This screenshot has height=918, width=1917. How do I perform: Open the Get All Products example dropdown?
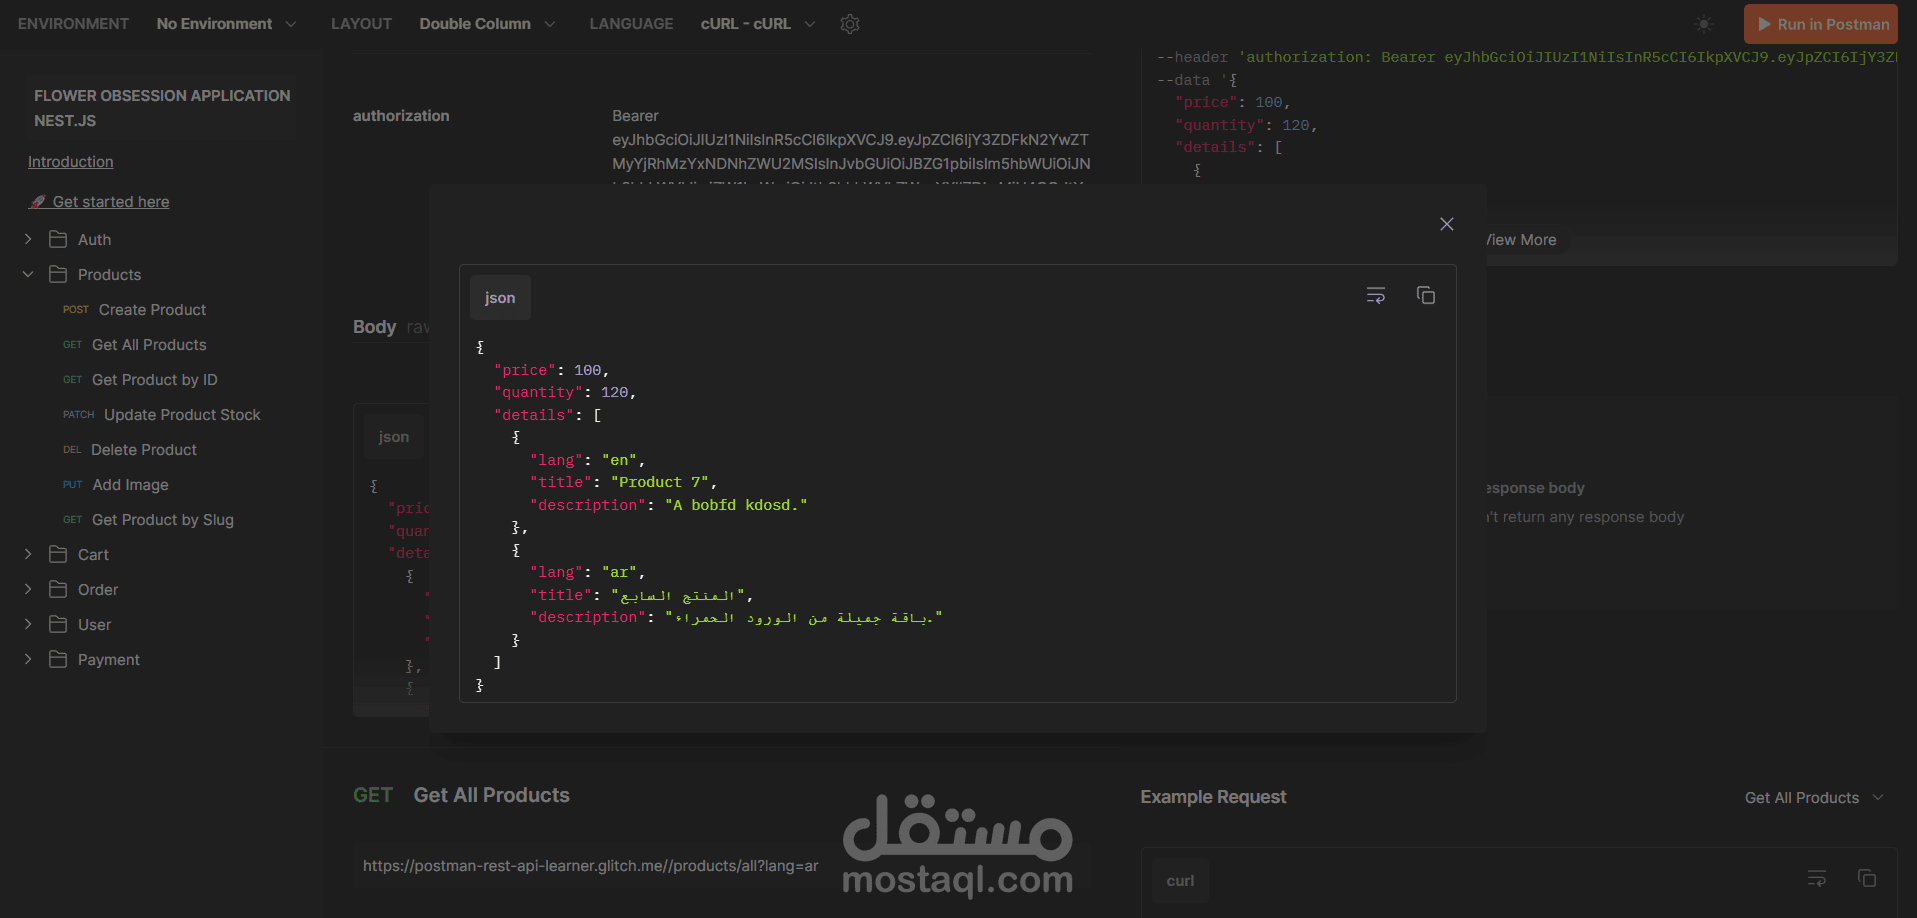(x=1814, y=798)
